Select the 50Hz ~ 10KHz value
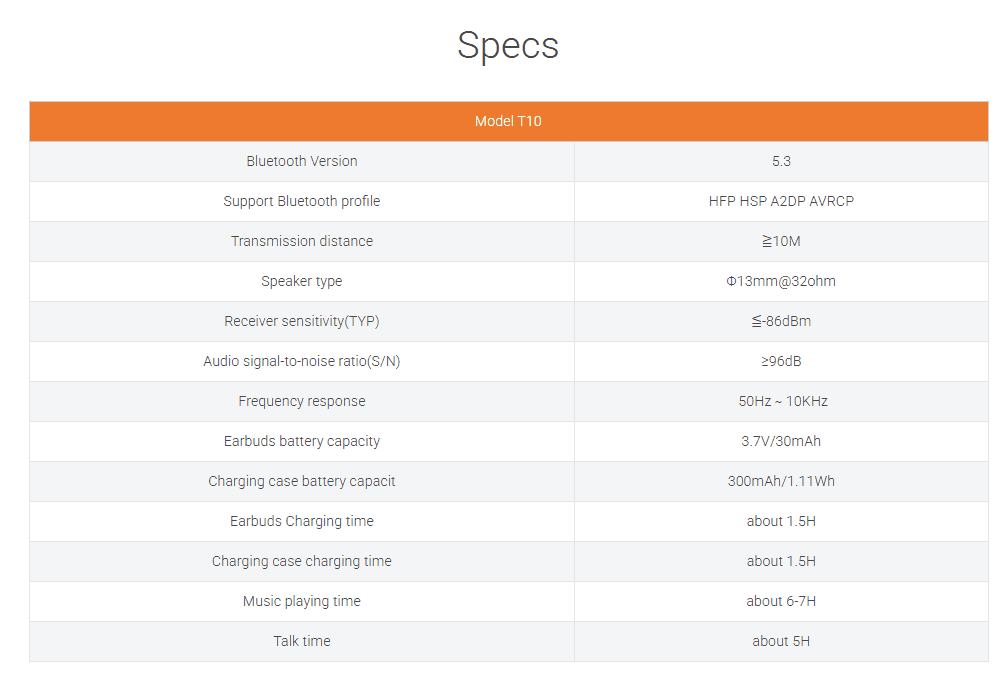Viewport: 1002px width, 681px height. 783,401
